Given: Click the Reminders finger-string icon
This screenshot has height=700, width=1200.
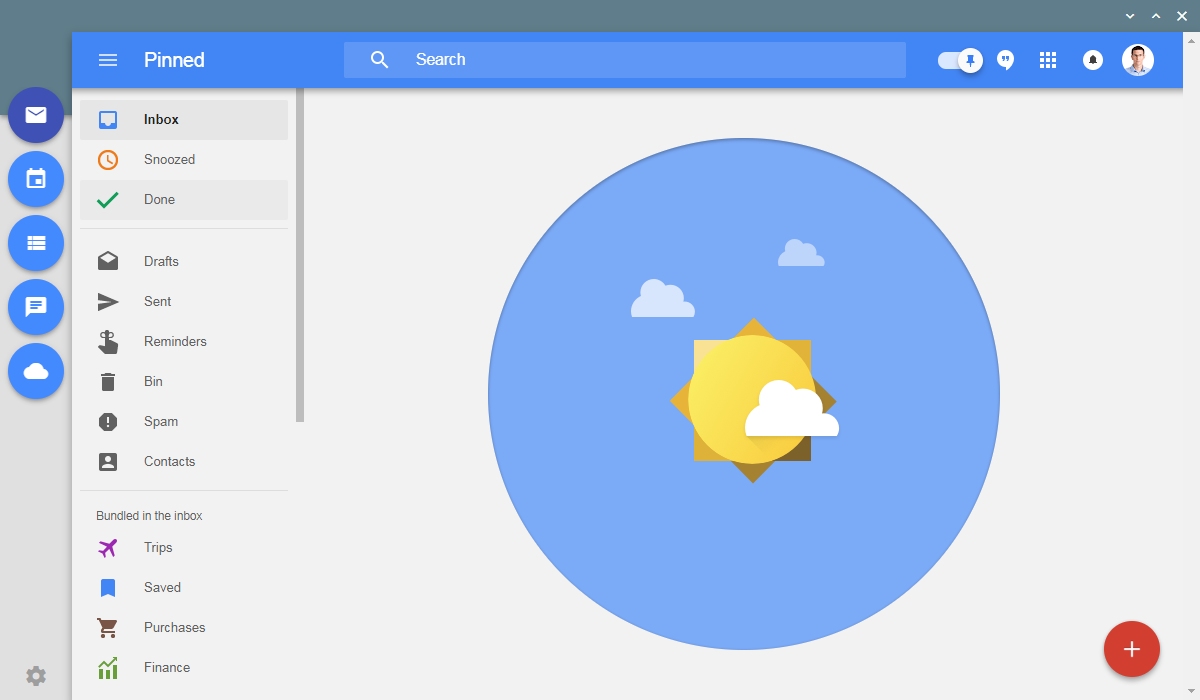Looking at the screenshot, I should 108,342.
